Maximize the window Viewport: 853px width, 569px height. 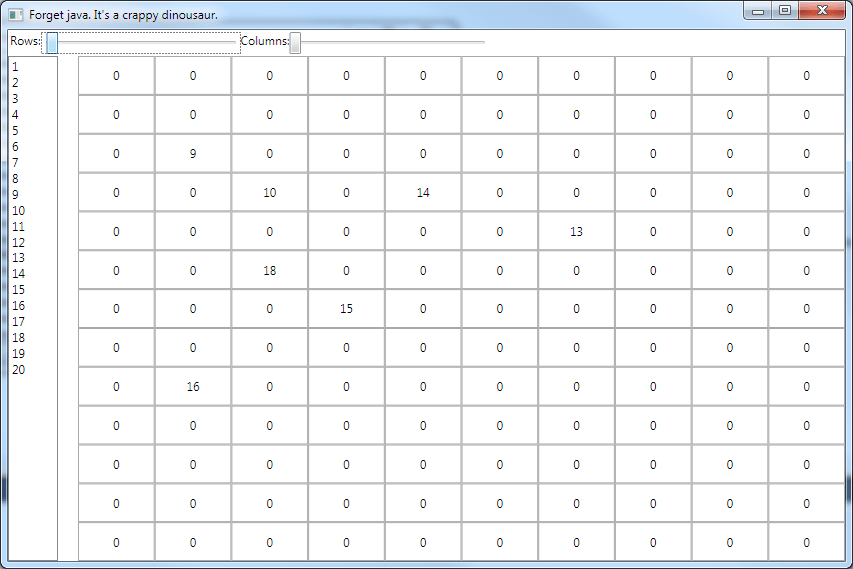tap(785, 11)
